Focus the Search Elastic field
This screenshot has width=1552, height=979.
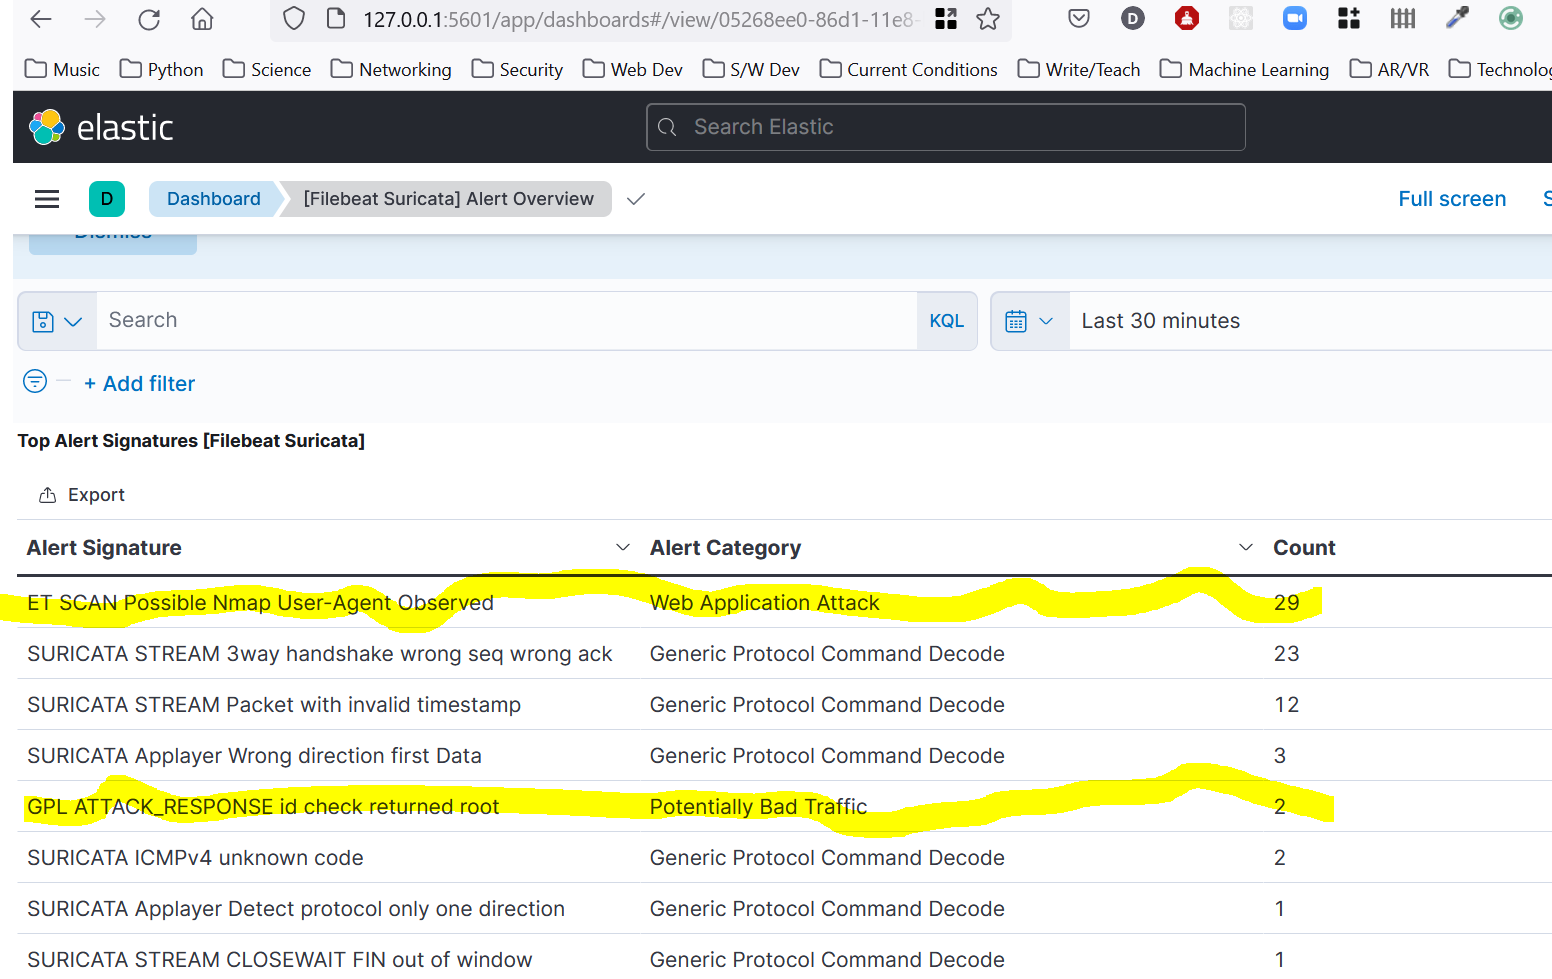tap(945, 127)
